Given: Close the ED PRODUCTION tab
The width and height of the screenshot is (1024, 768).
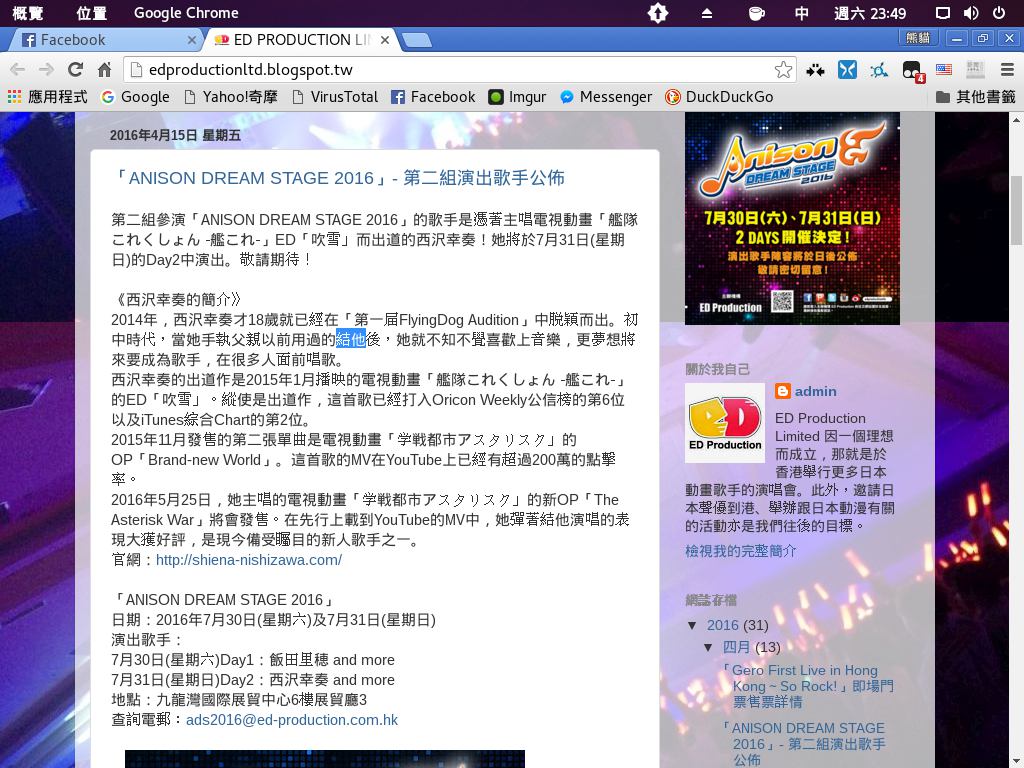Looking at the screenshot, I should point(385,40).
